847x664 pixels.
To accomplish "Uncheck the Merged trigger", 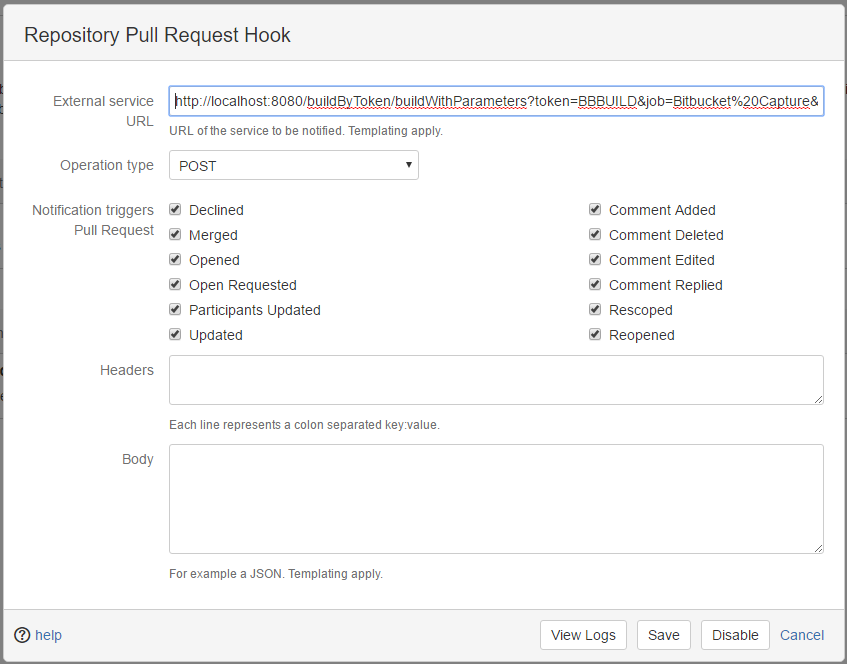I will pos(175,235).
